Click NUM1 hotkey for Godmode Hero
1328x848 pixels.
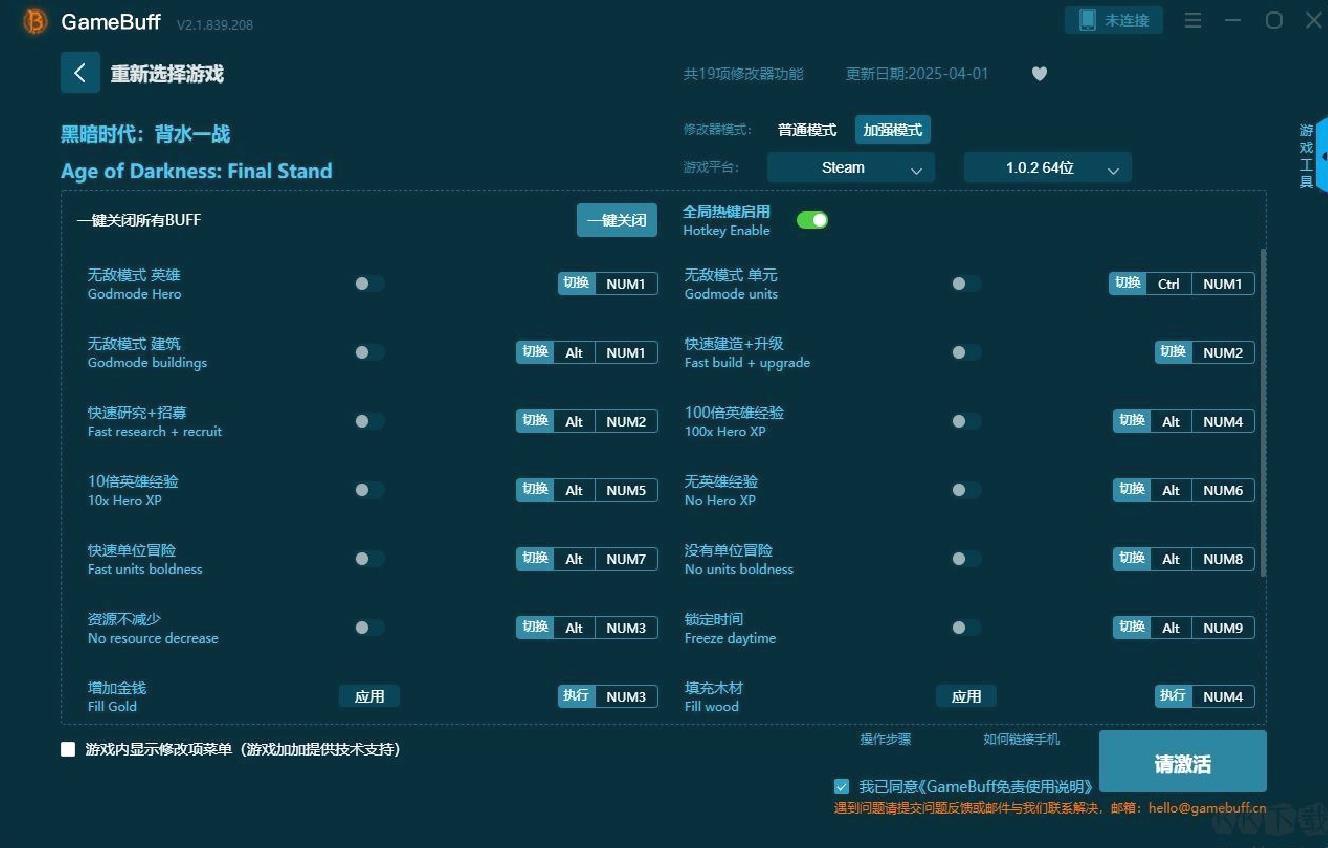tap(626, 284)
